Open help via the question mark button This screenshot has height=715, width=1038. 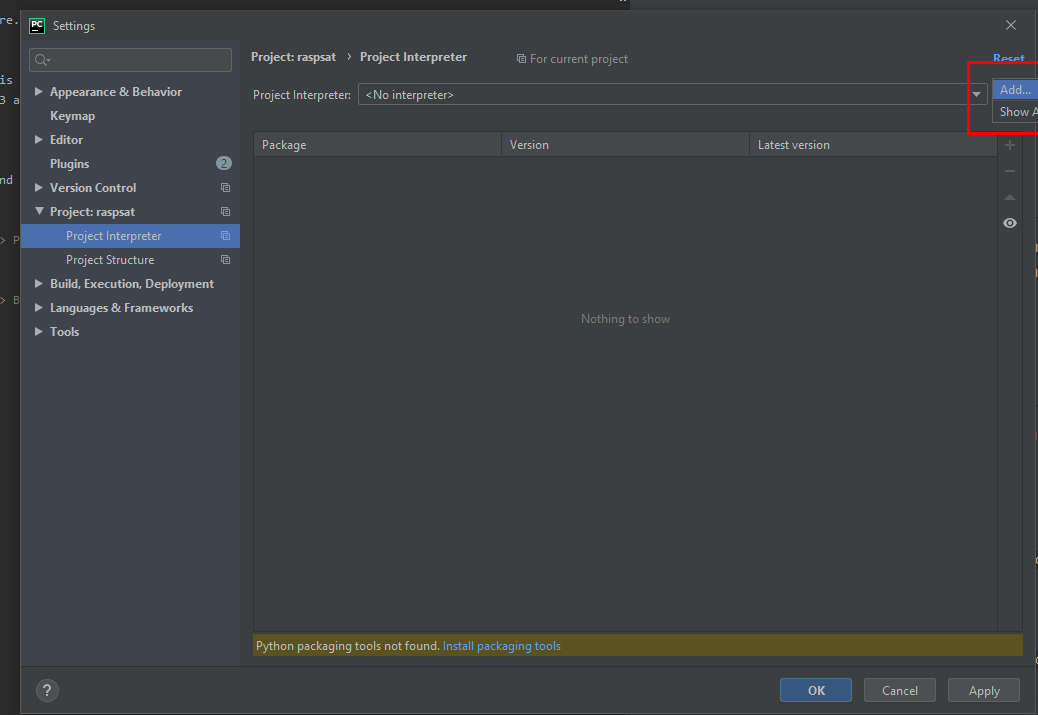47,691
